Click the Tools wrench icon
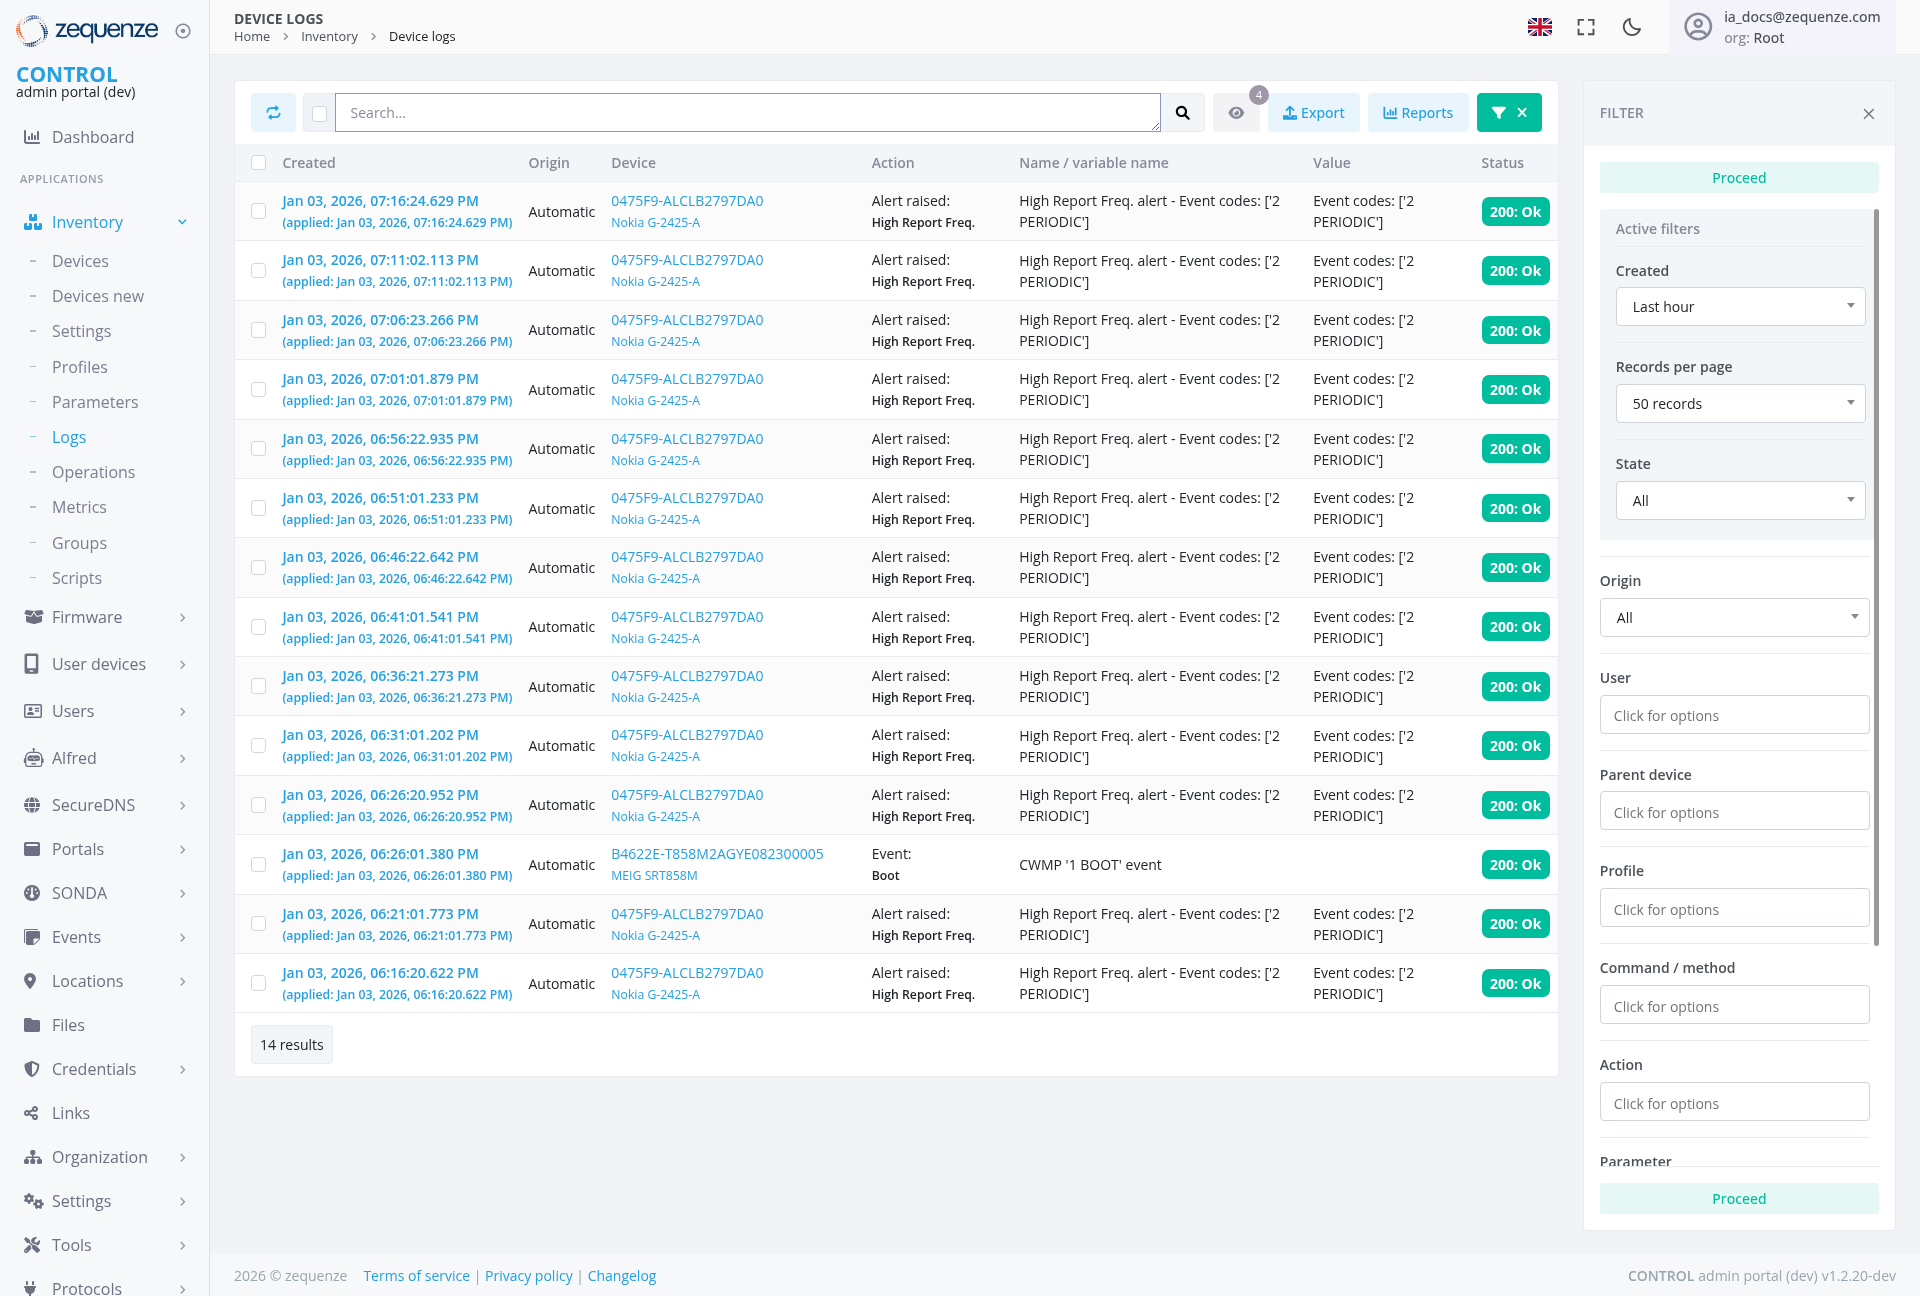The width and height of the screenshot is (1920, 1296). point(33,1245)
